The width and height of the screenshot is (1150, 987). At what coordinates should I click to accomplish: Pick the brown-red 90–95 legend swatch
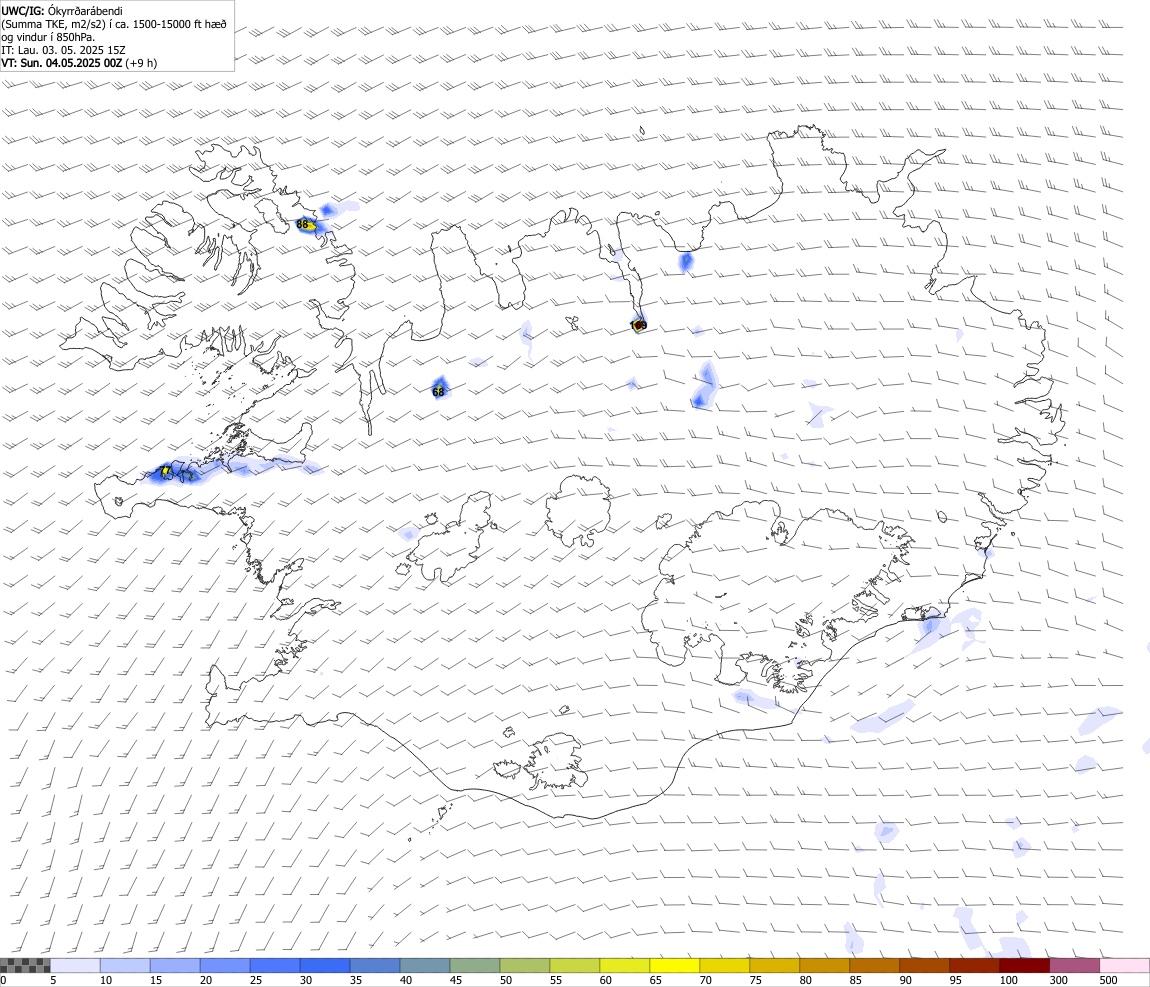click(x=924, y=966)
